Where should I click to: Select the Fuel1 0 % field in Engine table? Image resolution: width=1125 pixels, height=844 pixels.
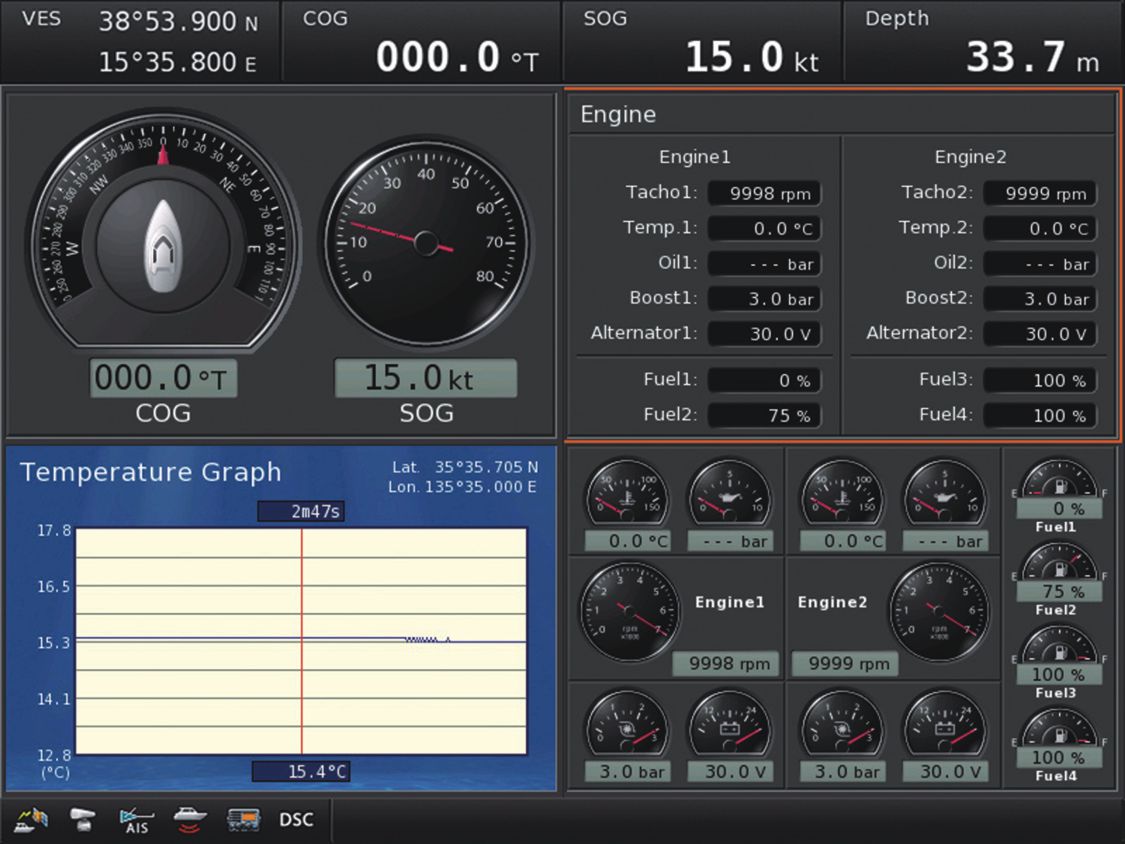[764, 380]
